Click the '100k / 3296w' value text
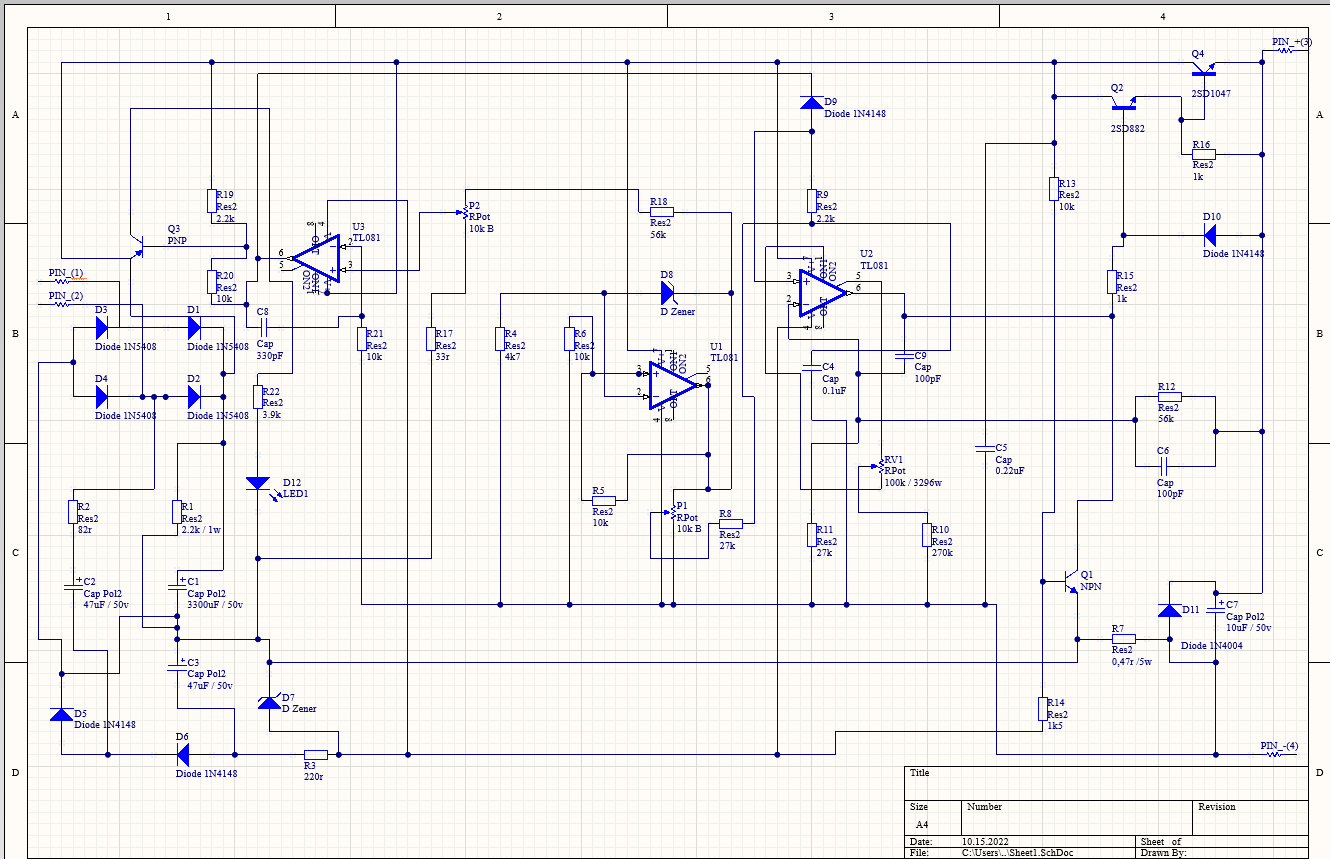 click(913, 482)
